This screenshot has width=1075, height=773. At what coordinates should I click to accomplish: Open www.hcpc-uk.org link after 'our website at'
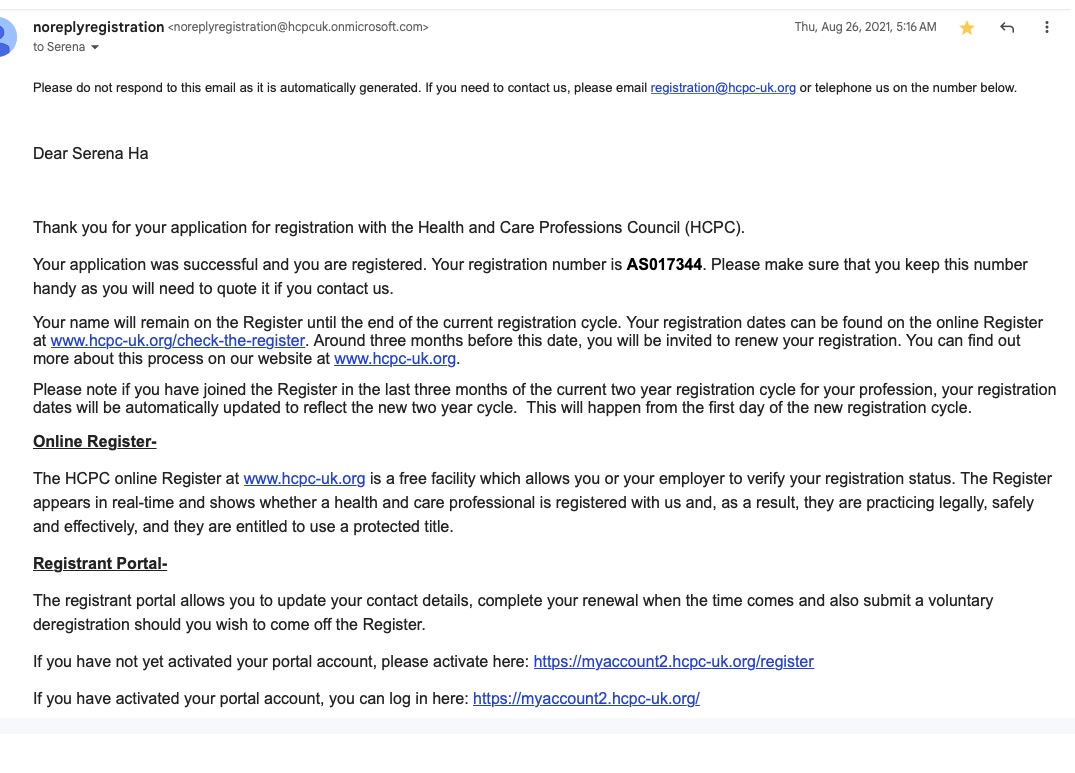[395, 358]
